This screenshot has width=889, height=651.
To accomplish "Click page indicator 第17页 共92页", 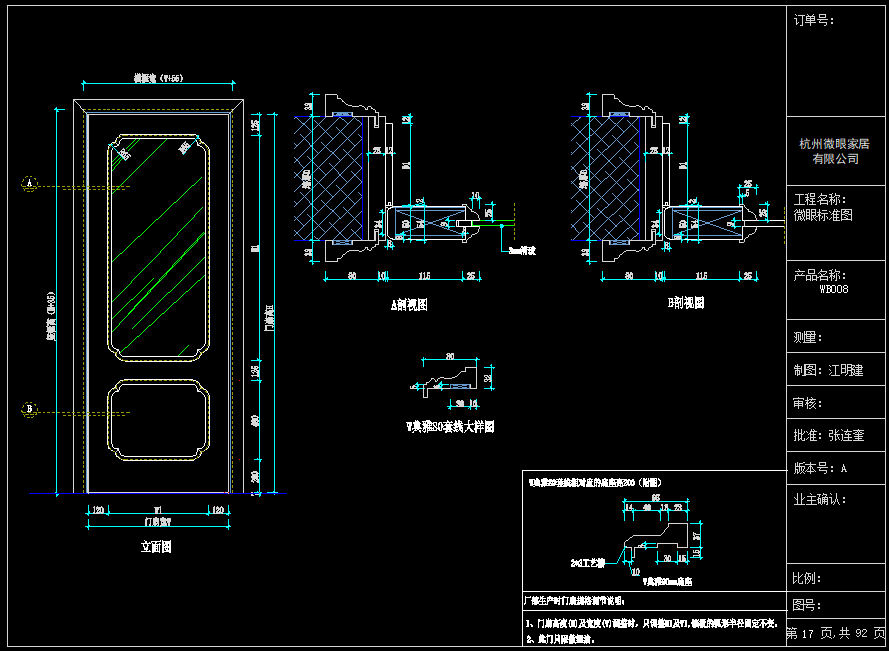I will [837, 633].
